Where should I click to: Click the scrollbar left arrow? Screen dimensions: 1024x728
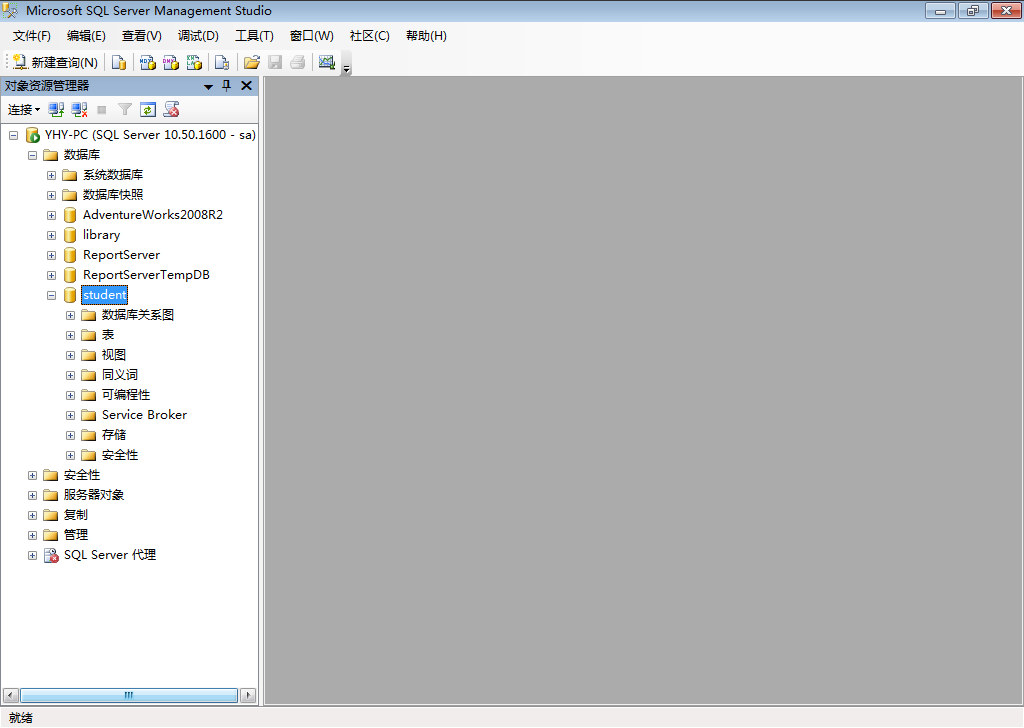coord(10,695)
